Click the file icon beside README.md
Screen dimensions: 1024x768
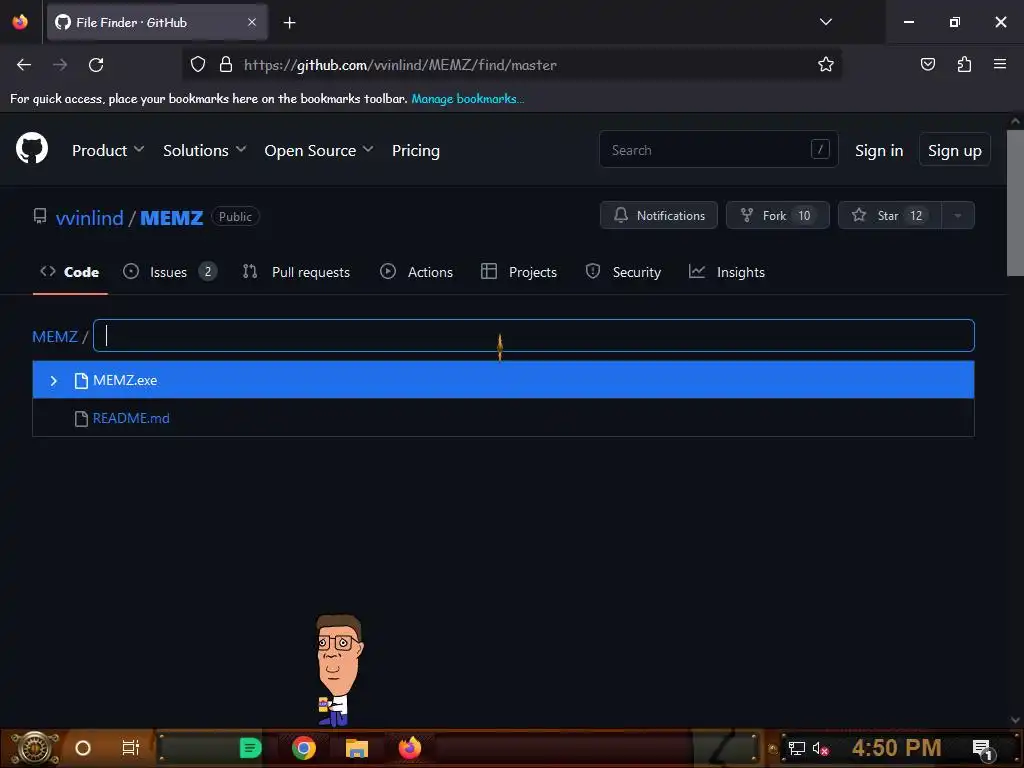pyautogui.click(x=81, y=418)
